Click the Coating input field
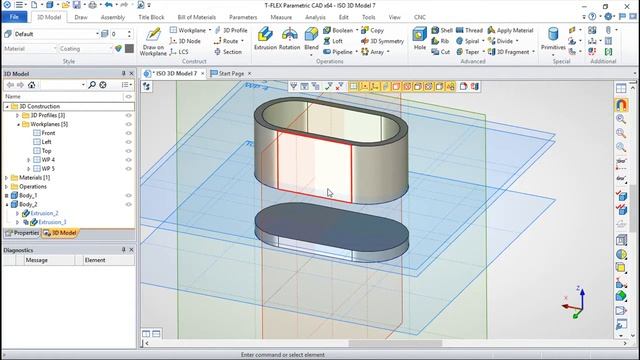The height and width of the screenshot is (360, 640). coord(85,49)
